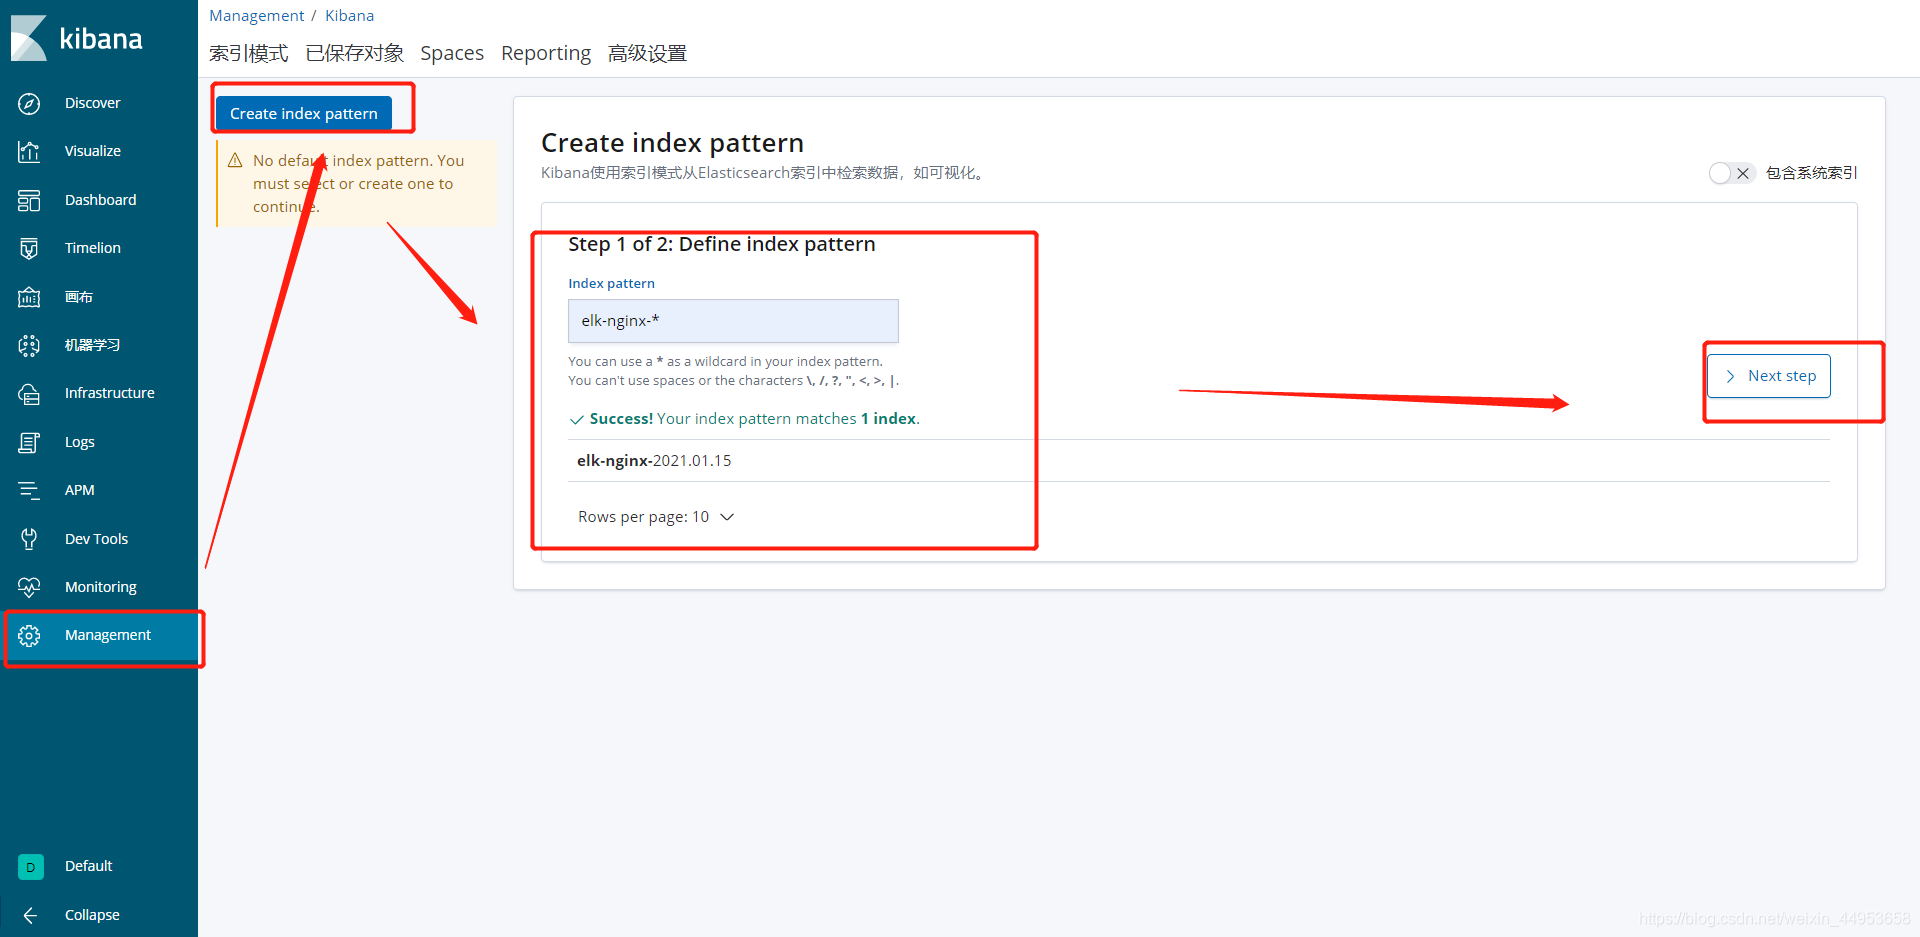This screenshot has width=1920, height=937.
Task: Open Machine Learning (机器学习) icon
Action: [29, 345]
